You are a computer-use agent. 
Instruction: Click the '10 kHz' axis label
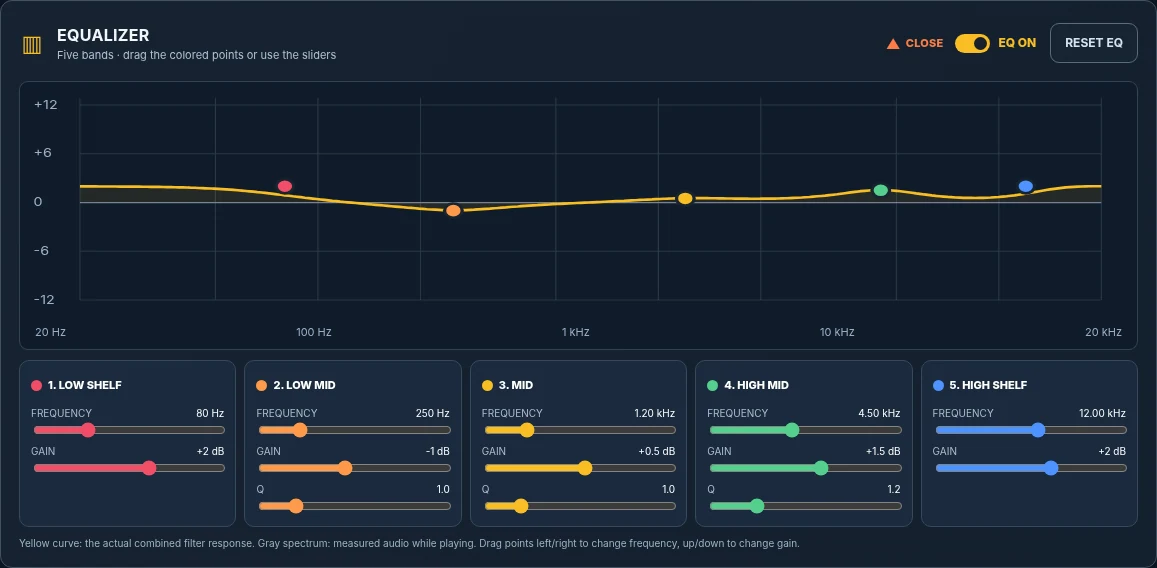point(837,332)
